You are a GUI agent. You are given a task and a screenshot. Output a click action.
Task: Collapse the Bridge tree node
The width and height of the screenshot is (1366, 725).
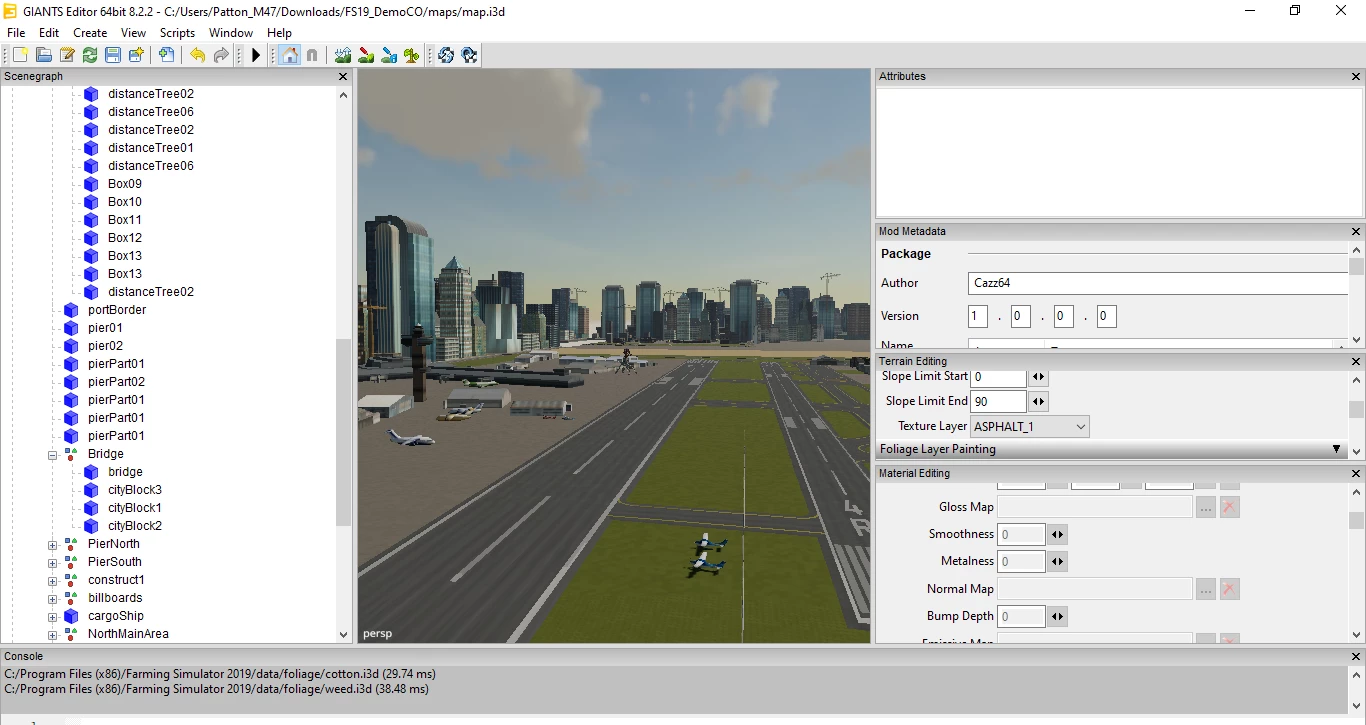pos(52,454)
